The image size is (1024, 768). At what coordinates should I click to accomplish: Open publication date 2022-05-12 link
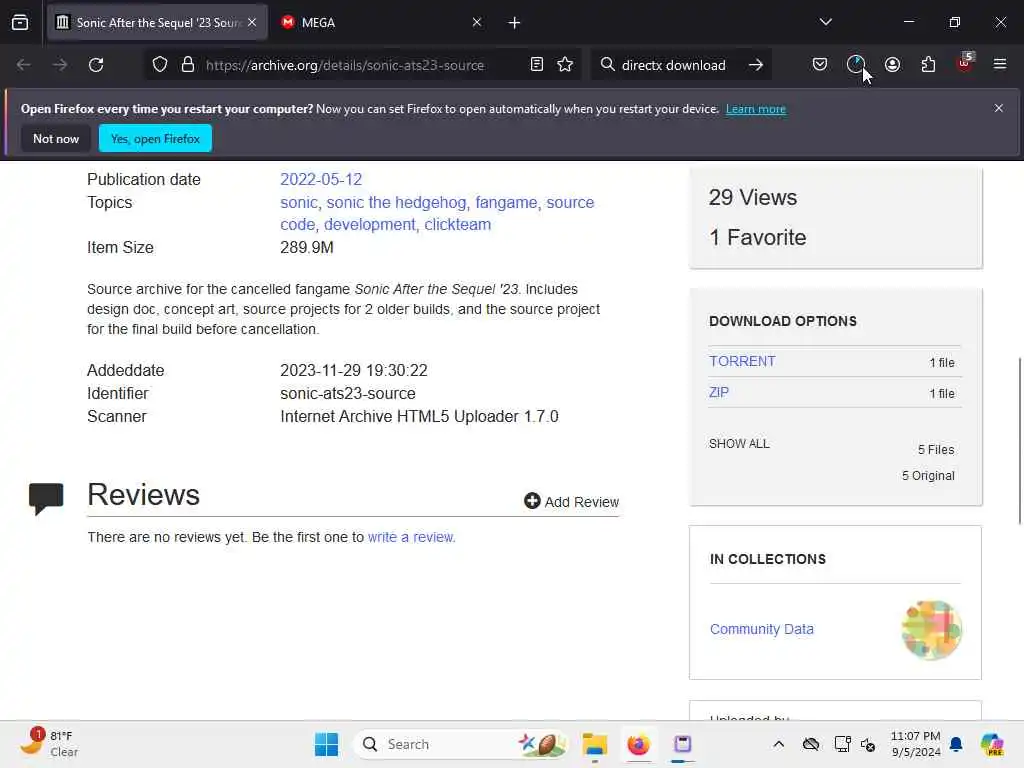tap(321, 180)
